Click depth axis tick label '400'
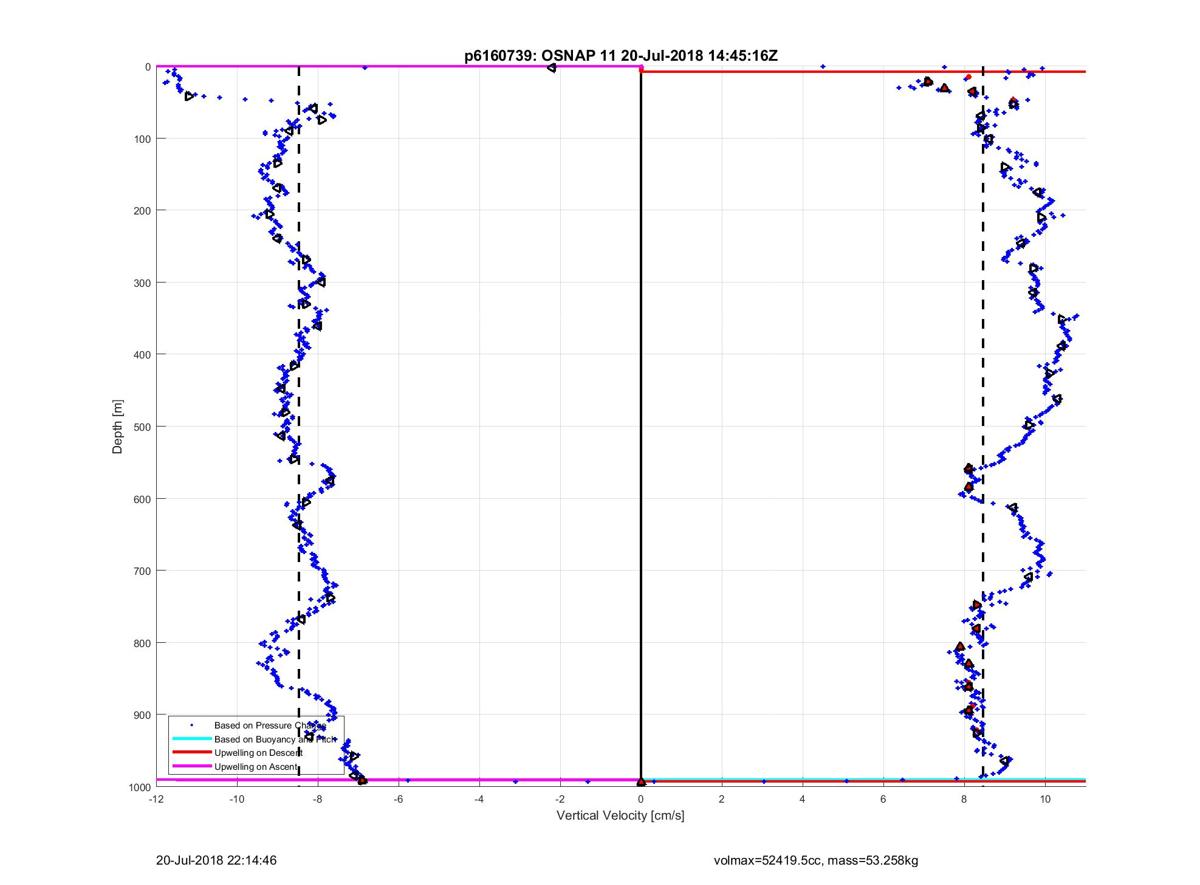This screenshot has height=885, width=1200. pos(141,355)
